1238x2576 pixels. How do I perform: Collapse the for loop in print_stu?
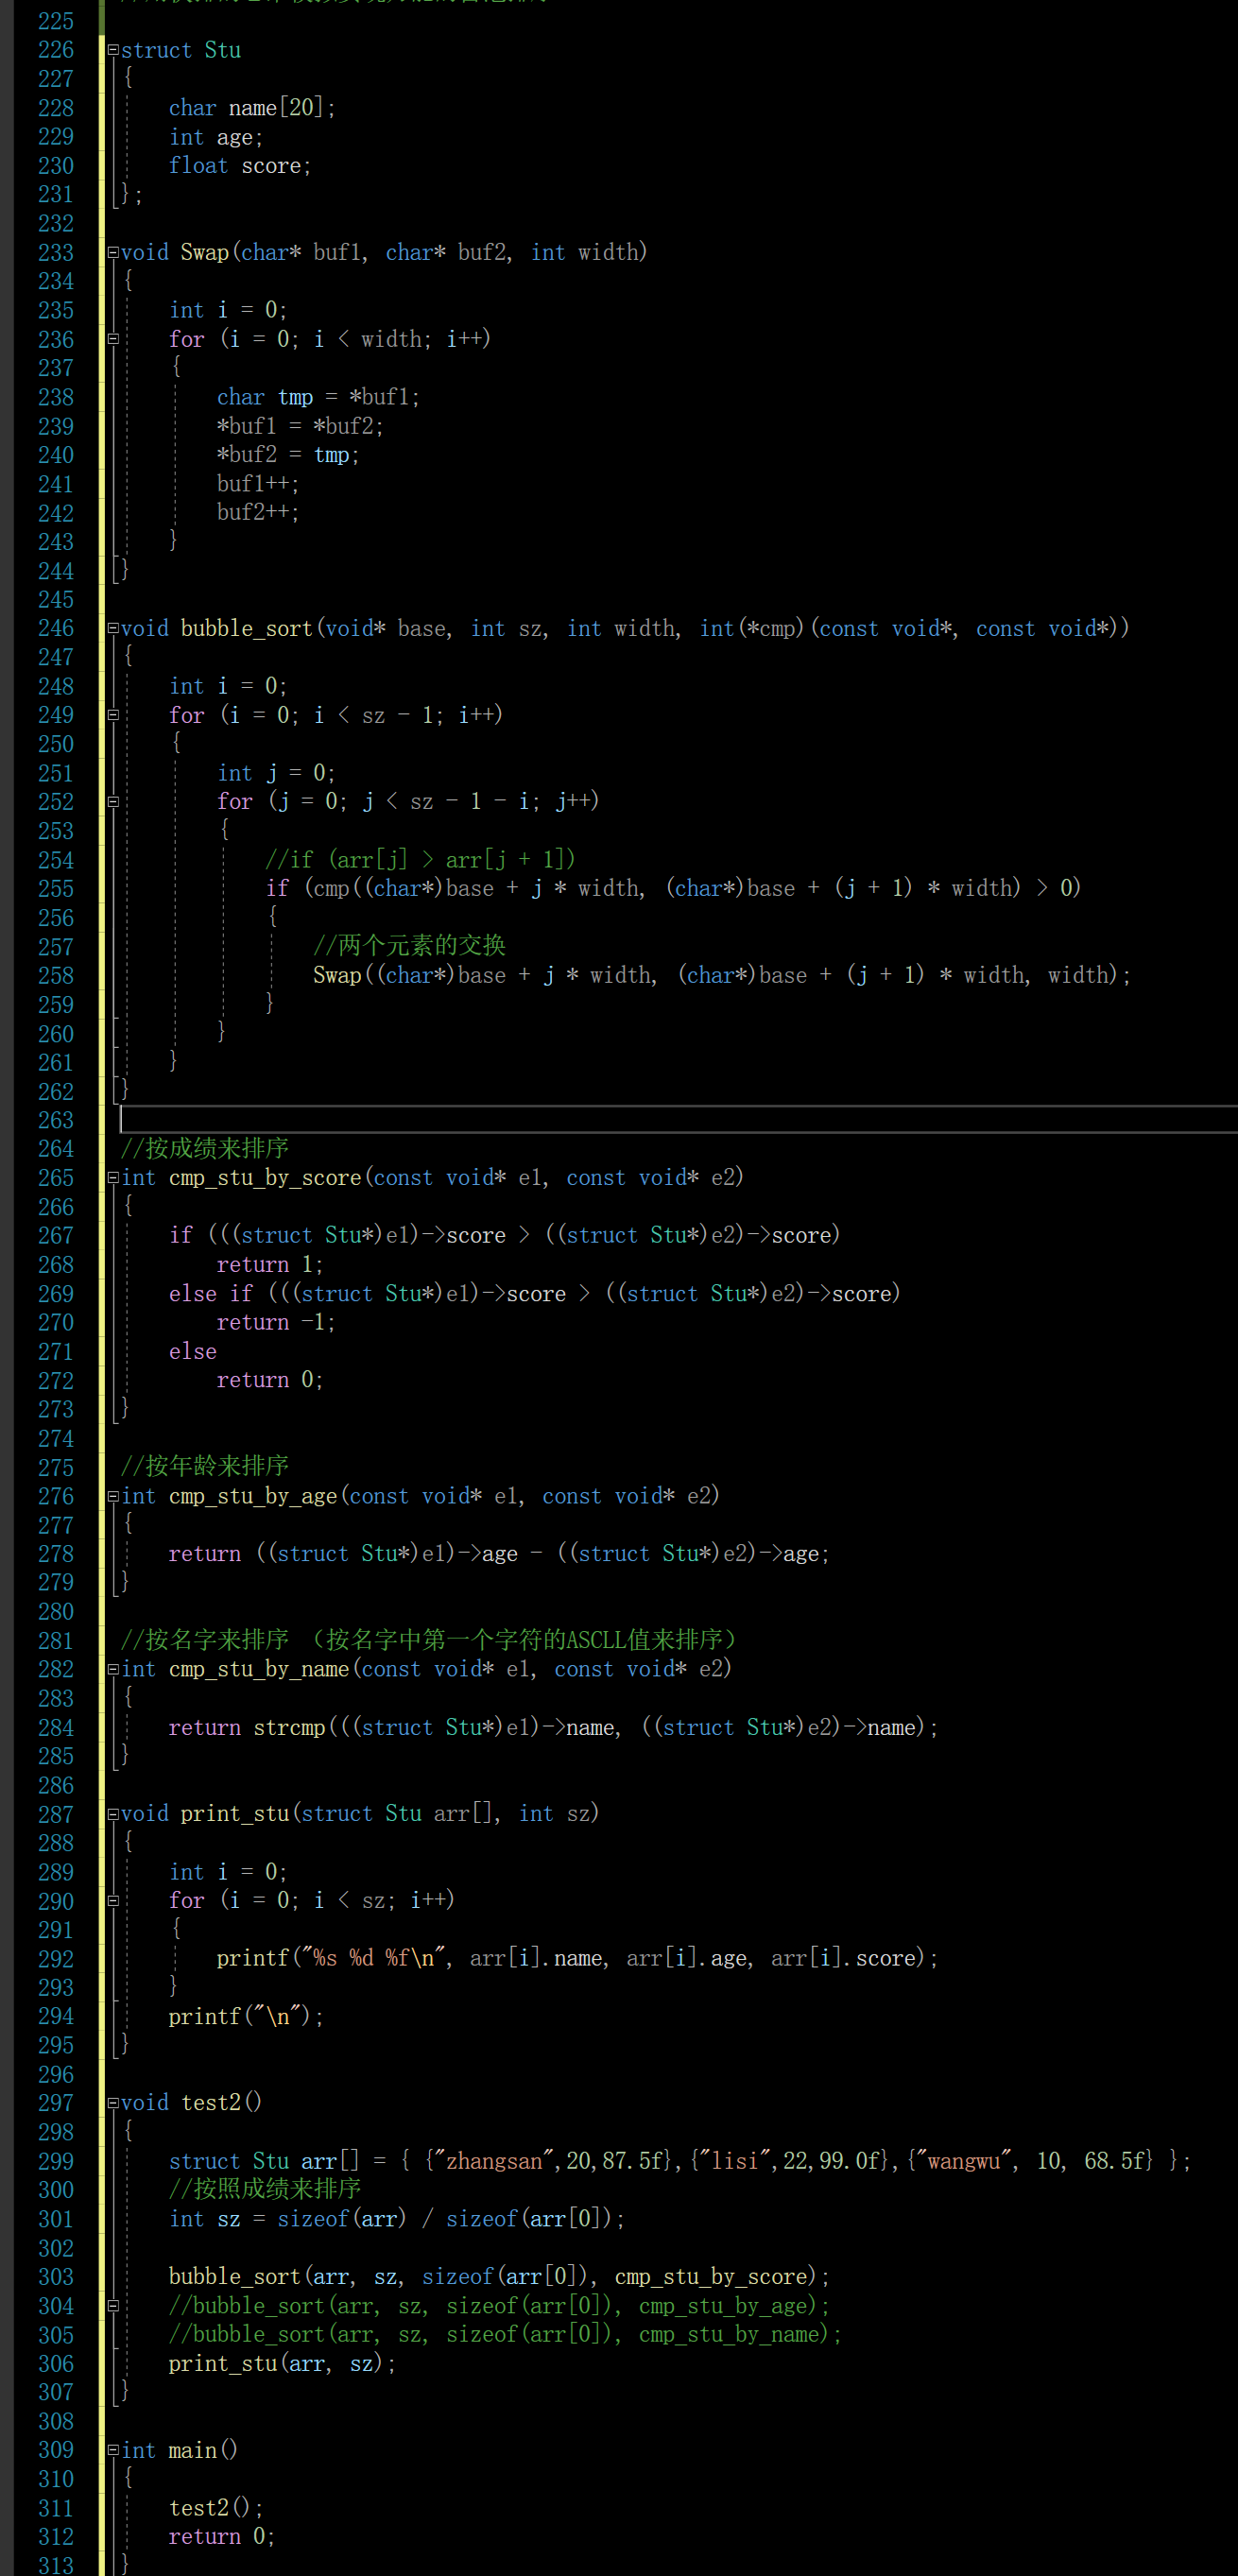[x=113, y=1900]
